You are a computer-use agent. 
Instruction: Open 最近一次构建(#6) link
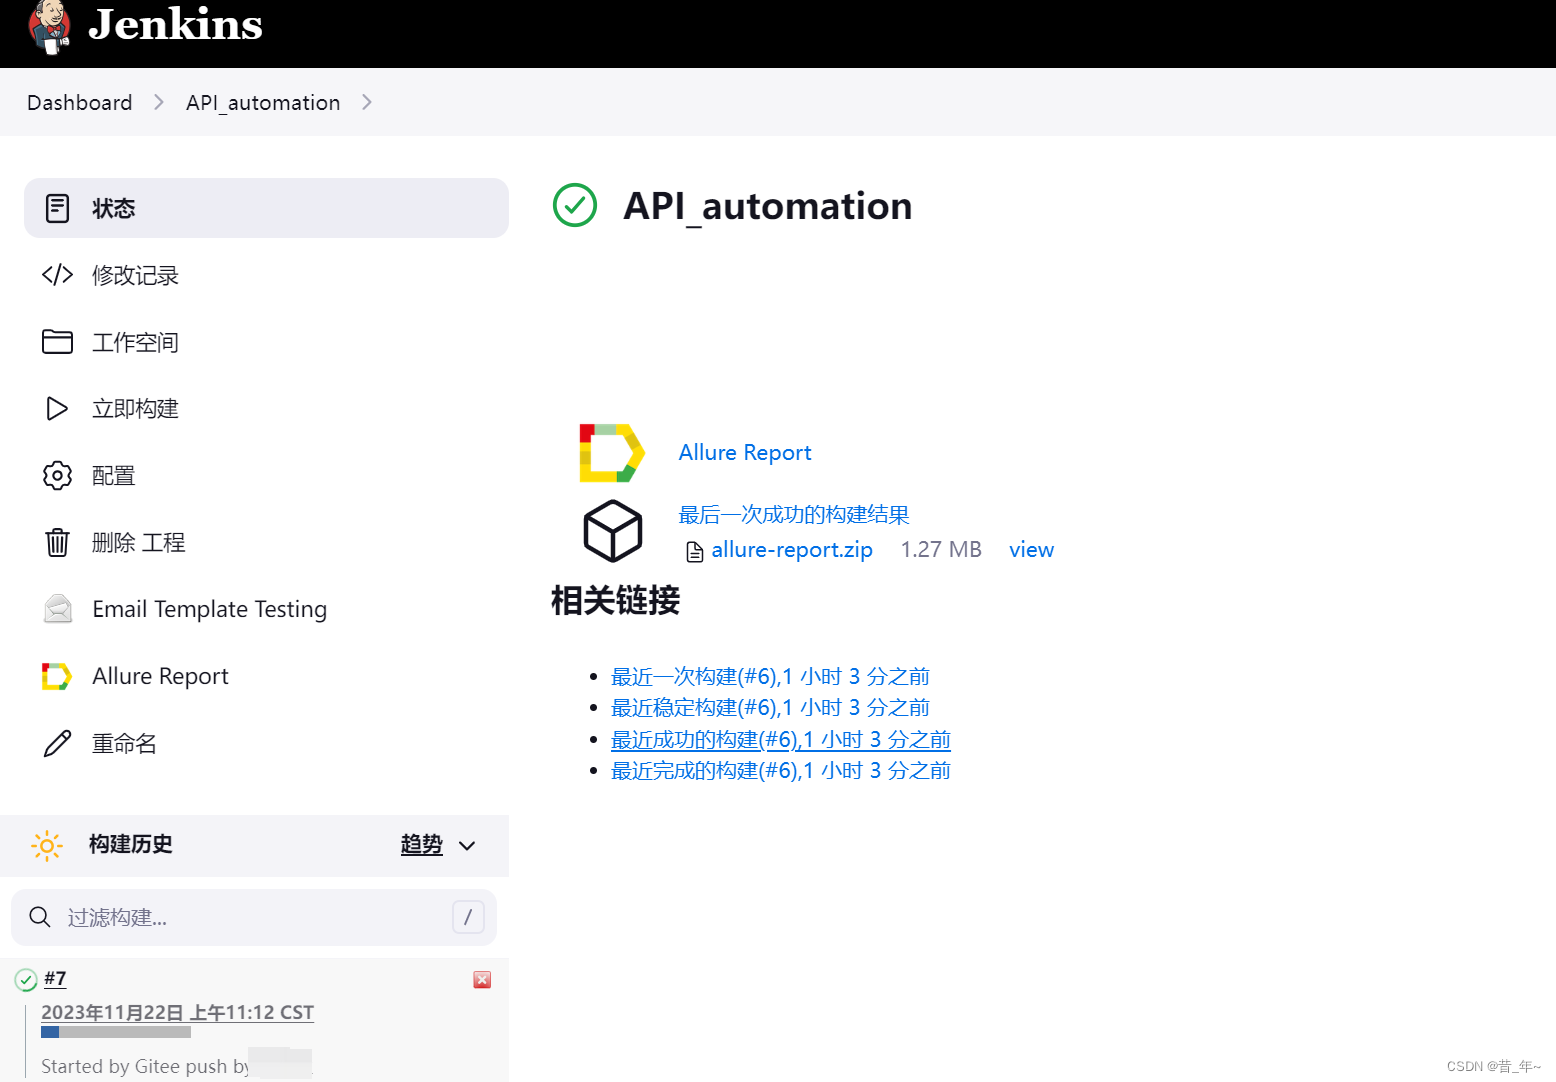[x=770, y=677]
